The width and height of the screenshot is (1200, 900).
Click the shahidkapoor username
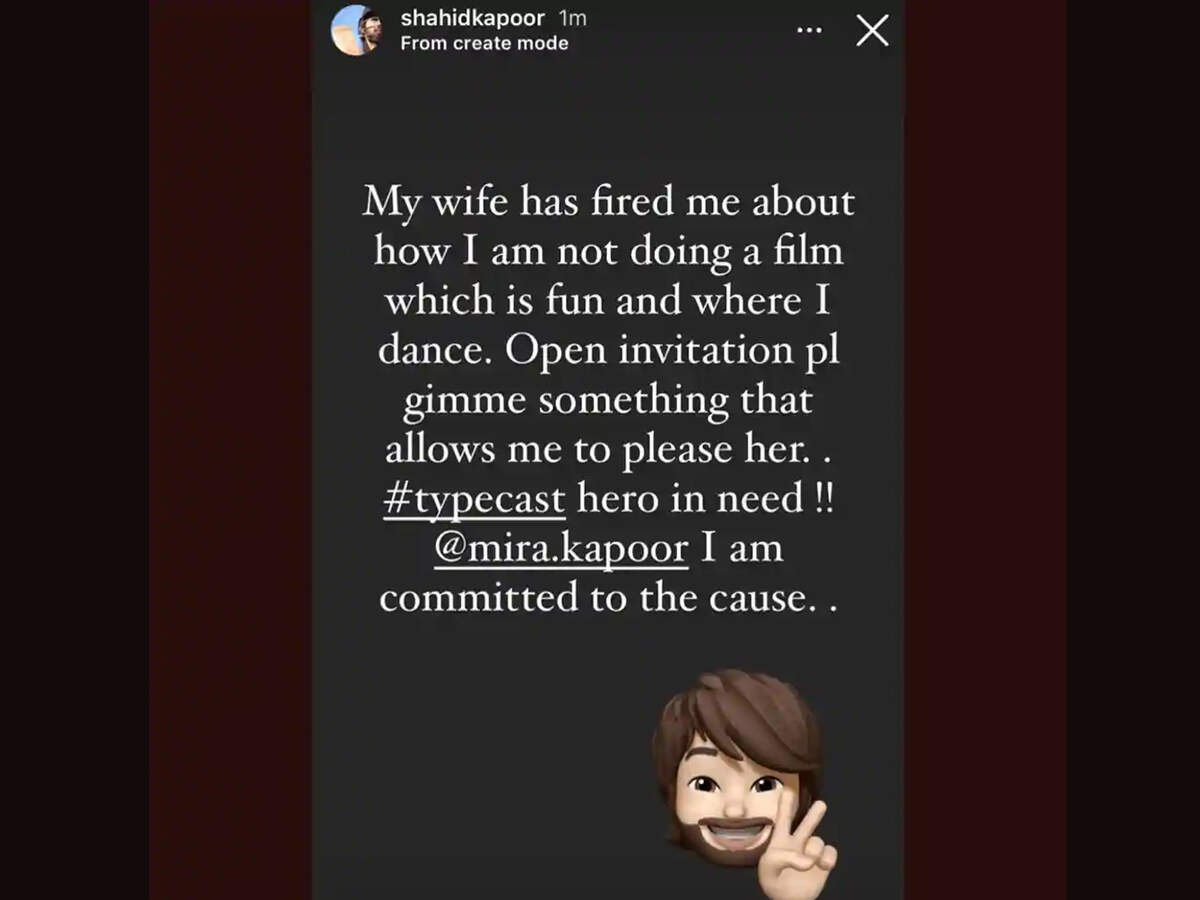pos(472,18)
